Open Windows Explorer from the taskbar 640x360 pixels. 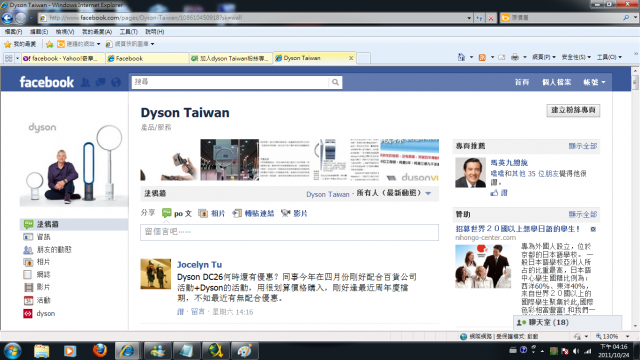(41, 351)
